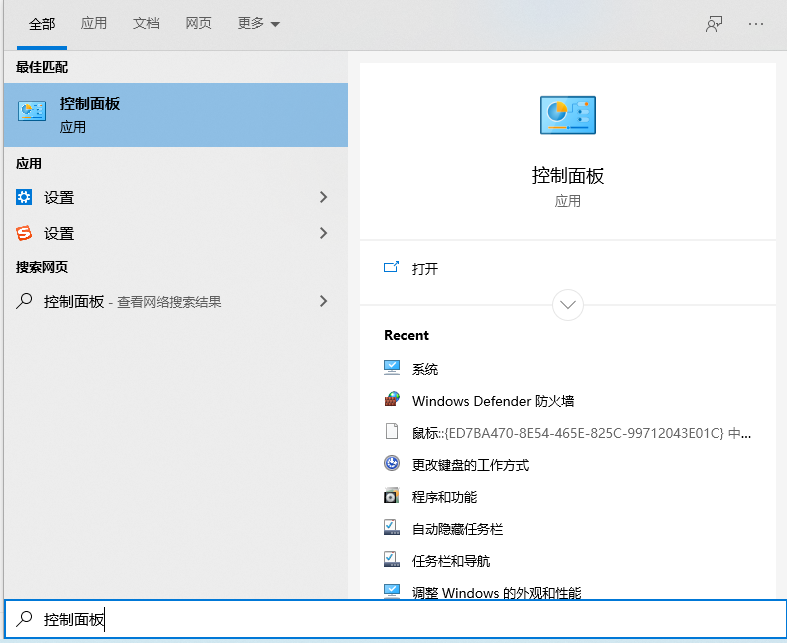The height and width of the screenshot is (643, 787).
Task: Expand the 控制面板 web search arrow
Action: (323, 301)
